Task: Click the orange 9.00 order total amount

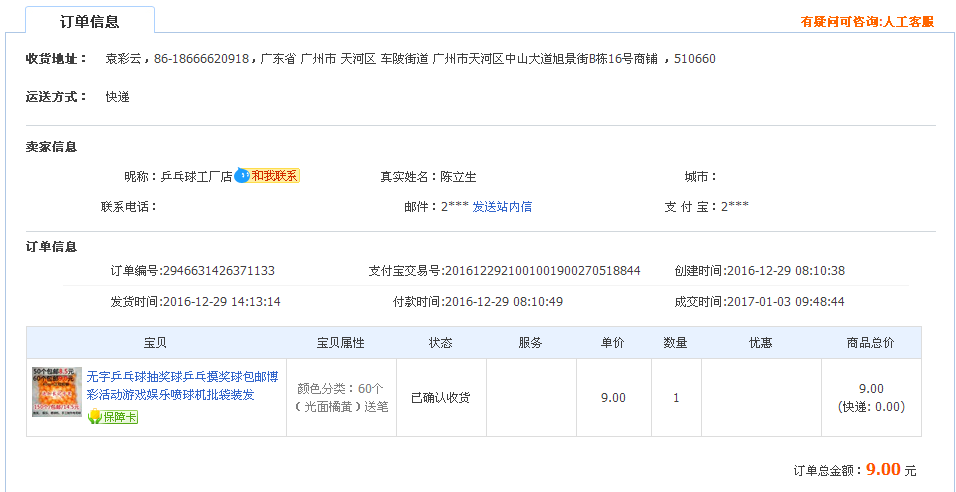Action: [883, 469]
